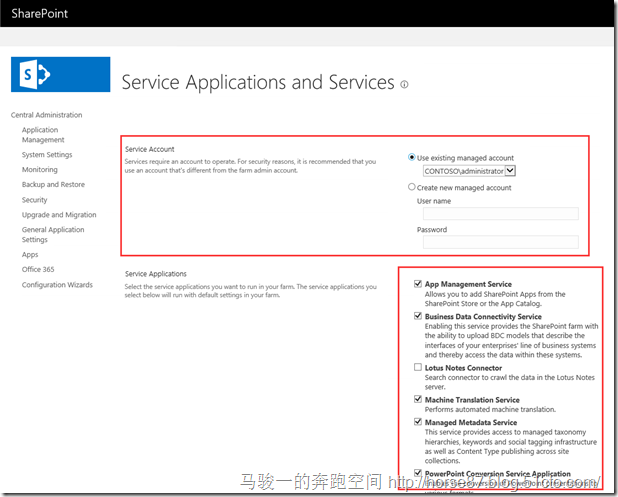This screenshot has height=497, width=618.
Task: Uncheck Business Data Connectivity Service
Action: tap(418, 316)
